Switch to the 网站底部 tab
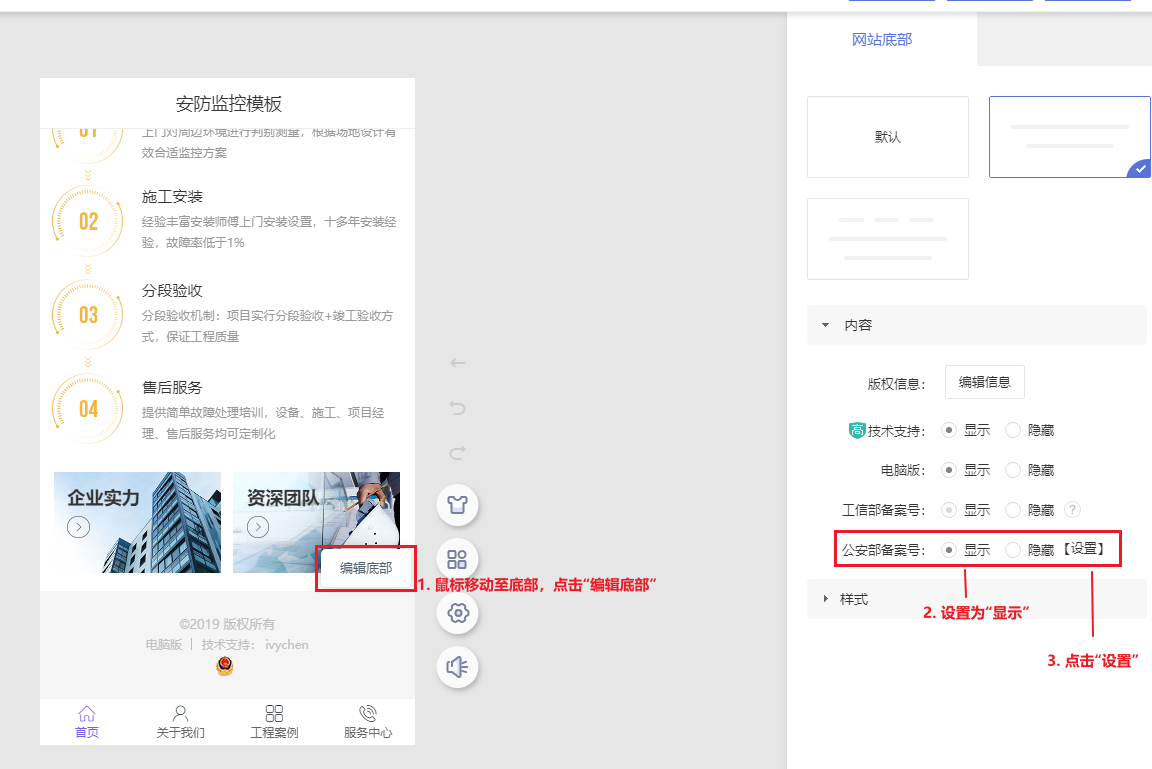Image resolution: width=1152 pixels, height=769 pixels. 882,40
